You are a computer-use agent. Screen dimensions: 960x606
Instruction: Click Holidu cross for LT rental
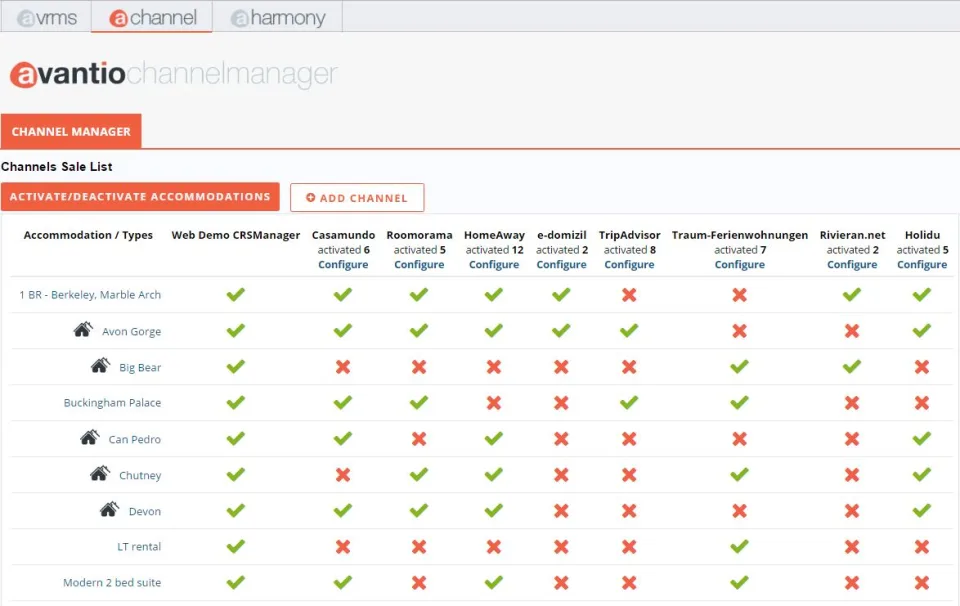pyautogui.click(x=922, y=547)
